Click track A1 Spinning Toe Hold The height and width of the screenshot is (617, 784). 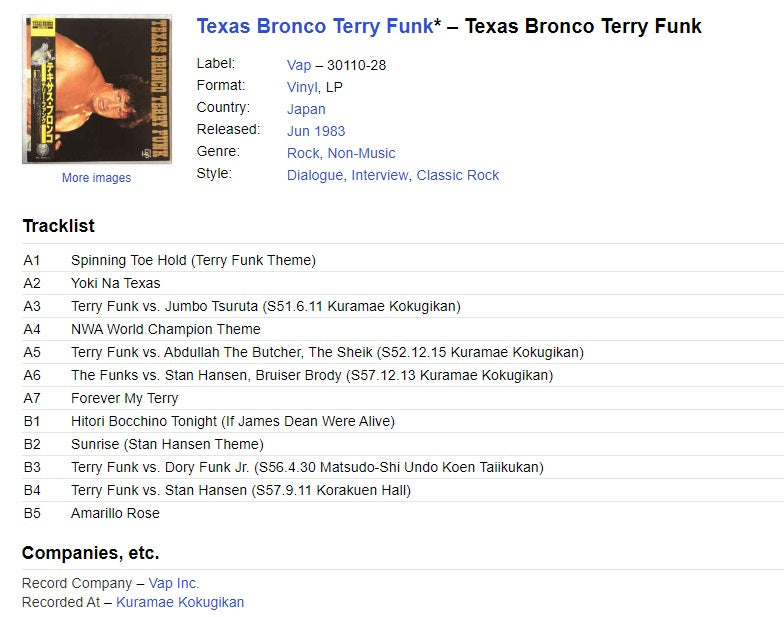point(193,260)
